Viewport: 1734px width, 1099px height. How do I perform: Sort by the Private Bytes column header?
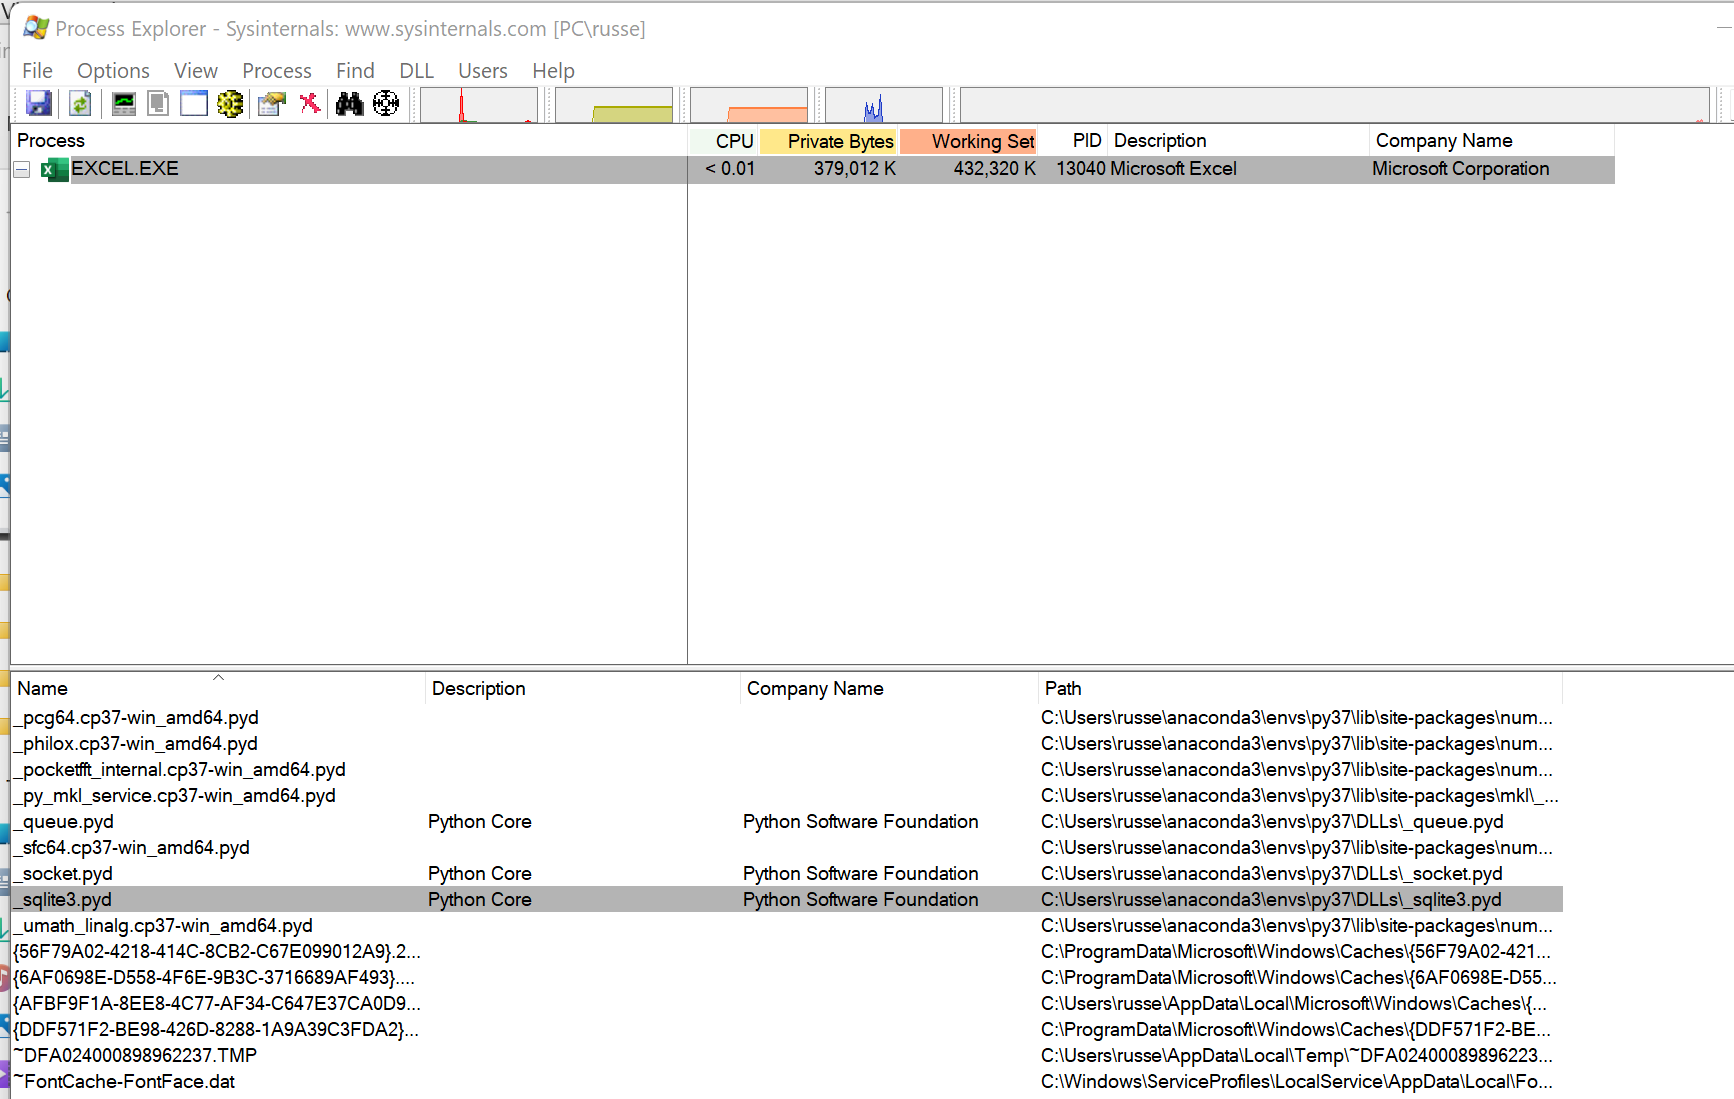[829, 141]
